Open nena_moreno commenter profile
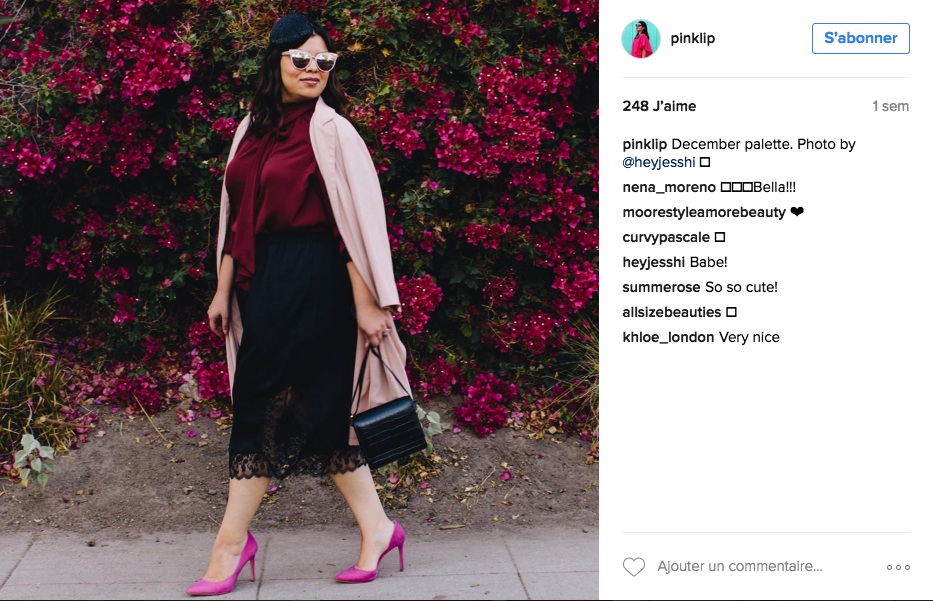 pyautogui.click(x=669, y=187)
